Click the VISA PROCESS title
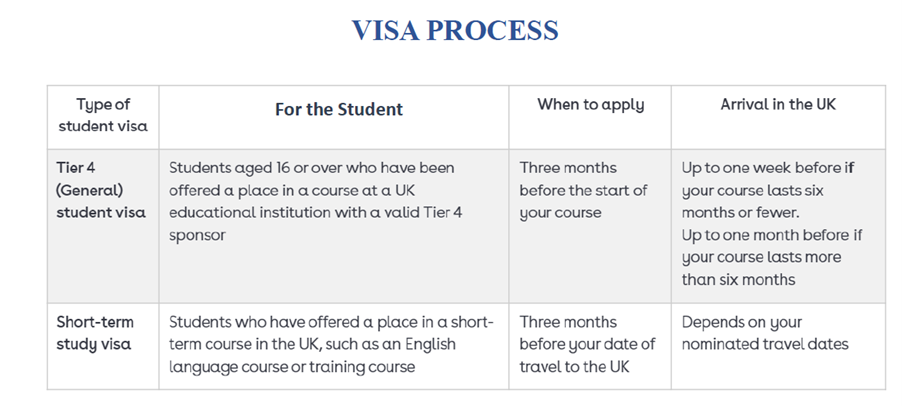The height and width of the screenshot is (406, 902). click(454, 30)
